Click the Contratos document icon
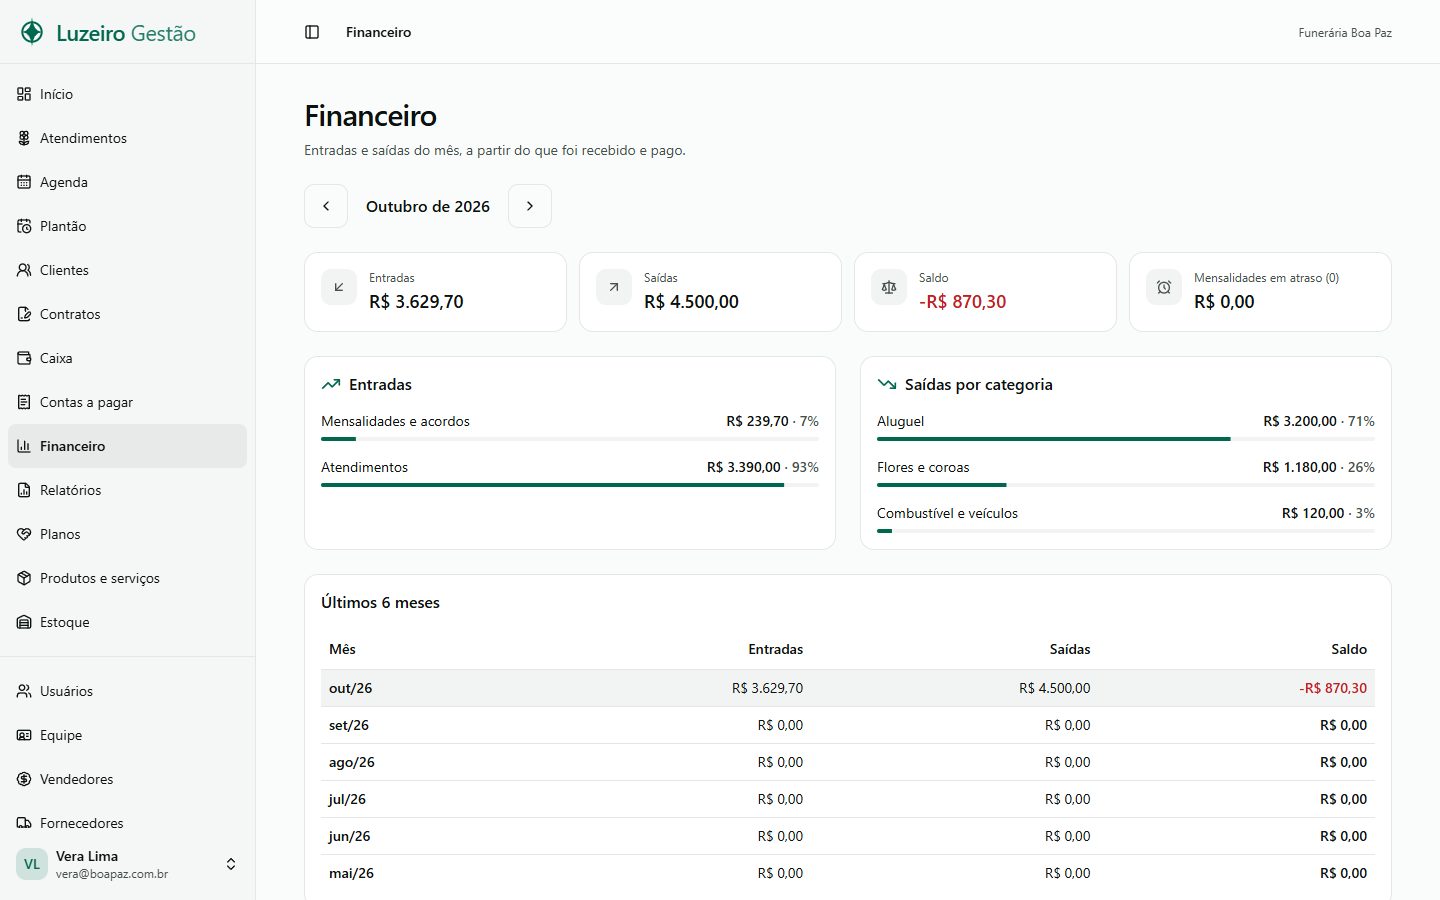The height and width of the screenshot is (900, 1440). coord(24,314)
